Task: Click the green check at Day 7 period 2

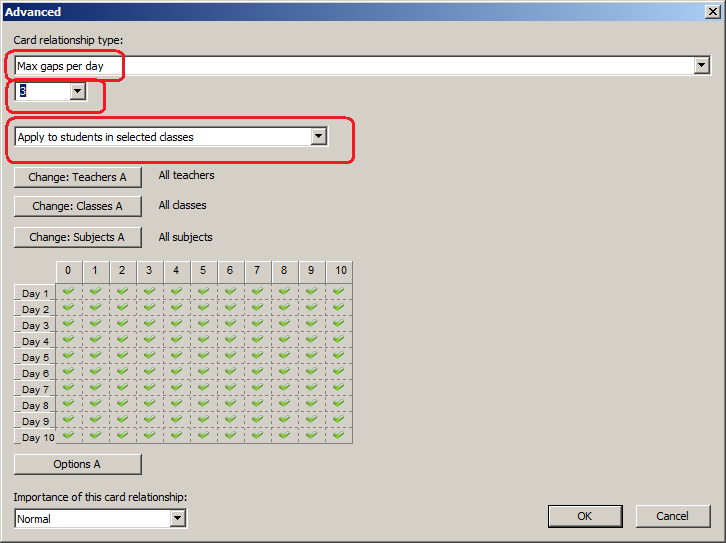Action: click(122, 387)
